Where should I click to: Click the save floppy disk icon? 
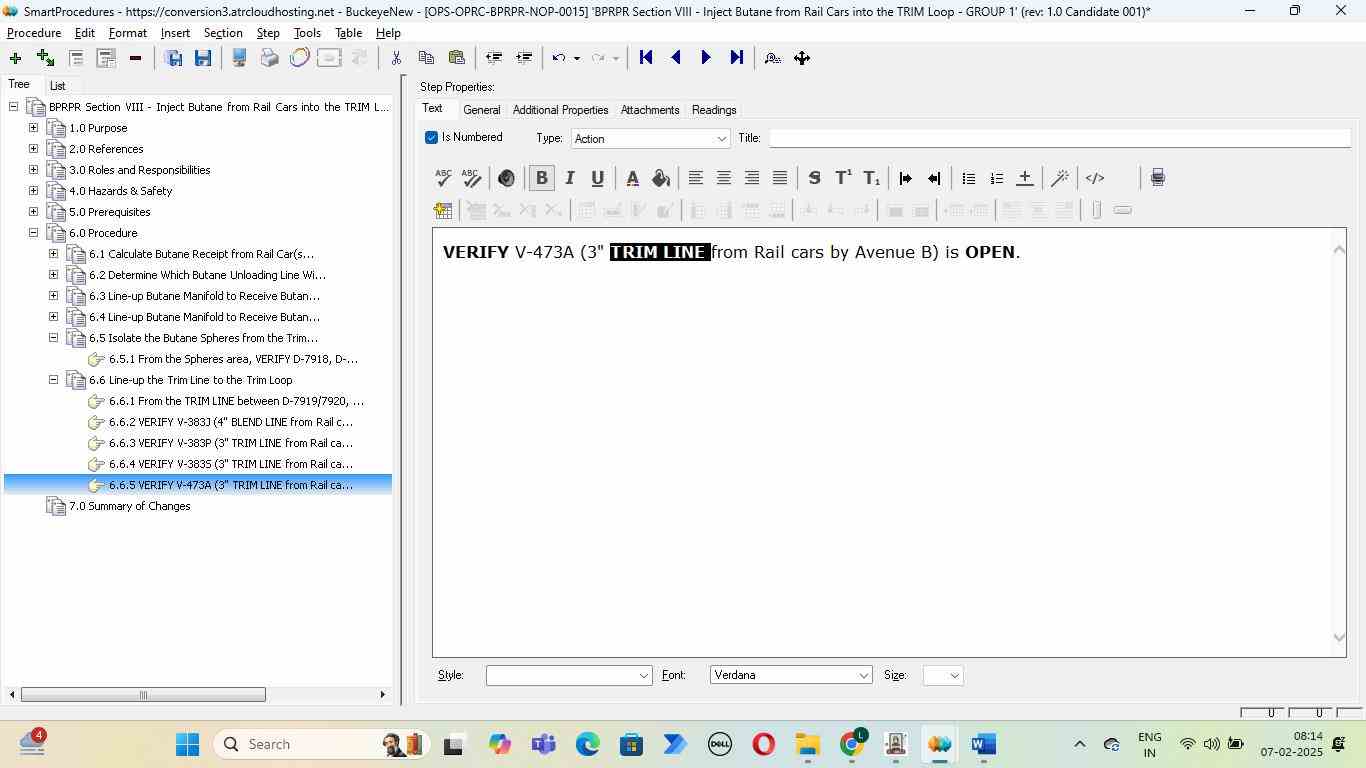coord(203,58)
